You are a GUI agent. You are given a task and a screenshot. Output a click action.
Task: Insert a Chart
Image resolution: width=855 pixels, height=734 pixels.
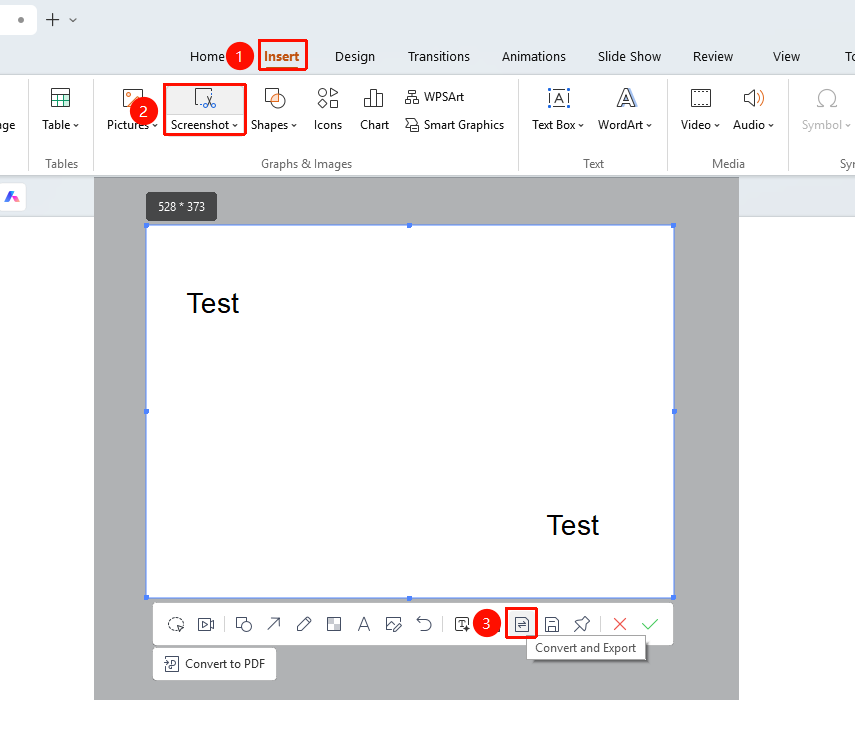(375, 109)
